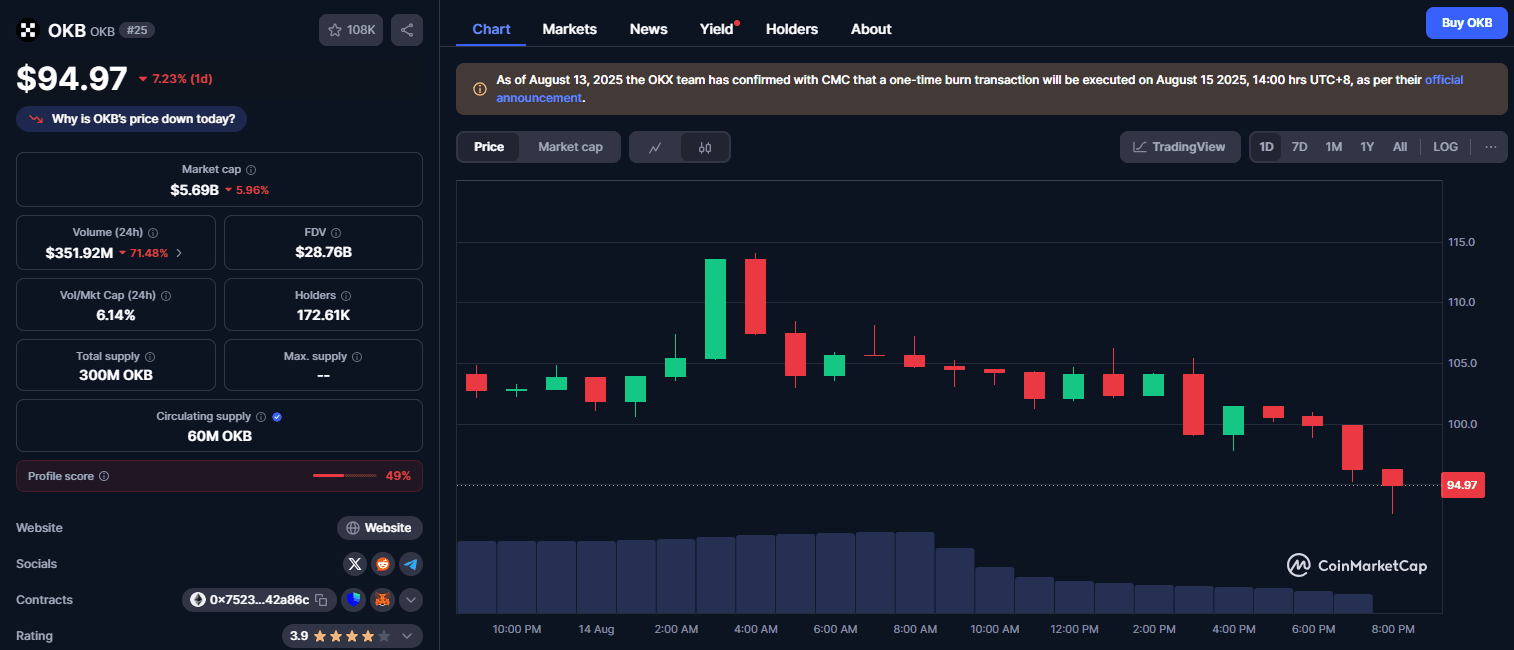This screenshot has height=650, width=1514.
Task: Click the info icon in the burn notice
Action: (480, 89)
